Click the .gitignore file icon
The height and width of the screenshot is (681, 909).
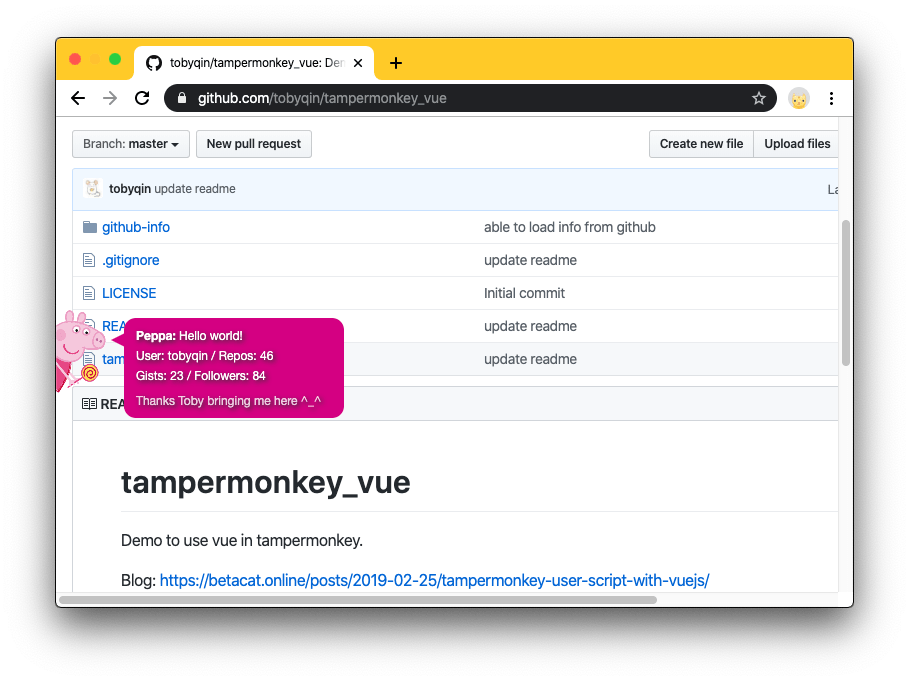(x=89, y=260)
